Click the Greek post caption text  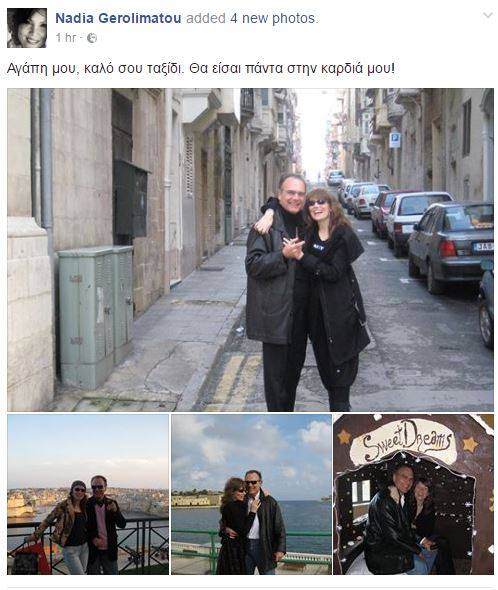(201, 68)
